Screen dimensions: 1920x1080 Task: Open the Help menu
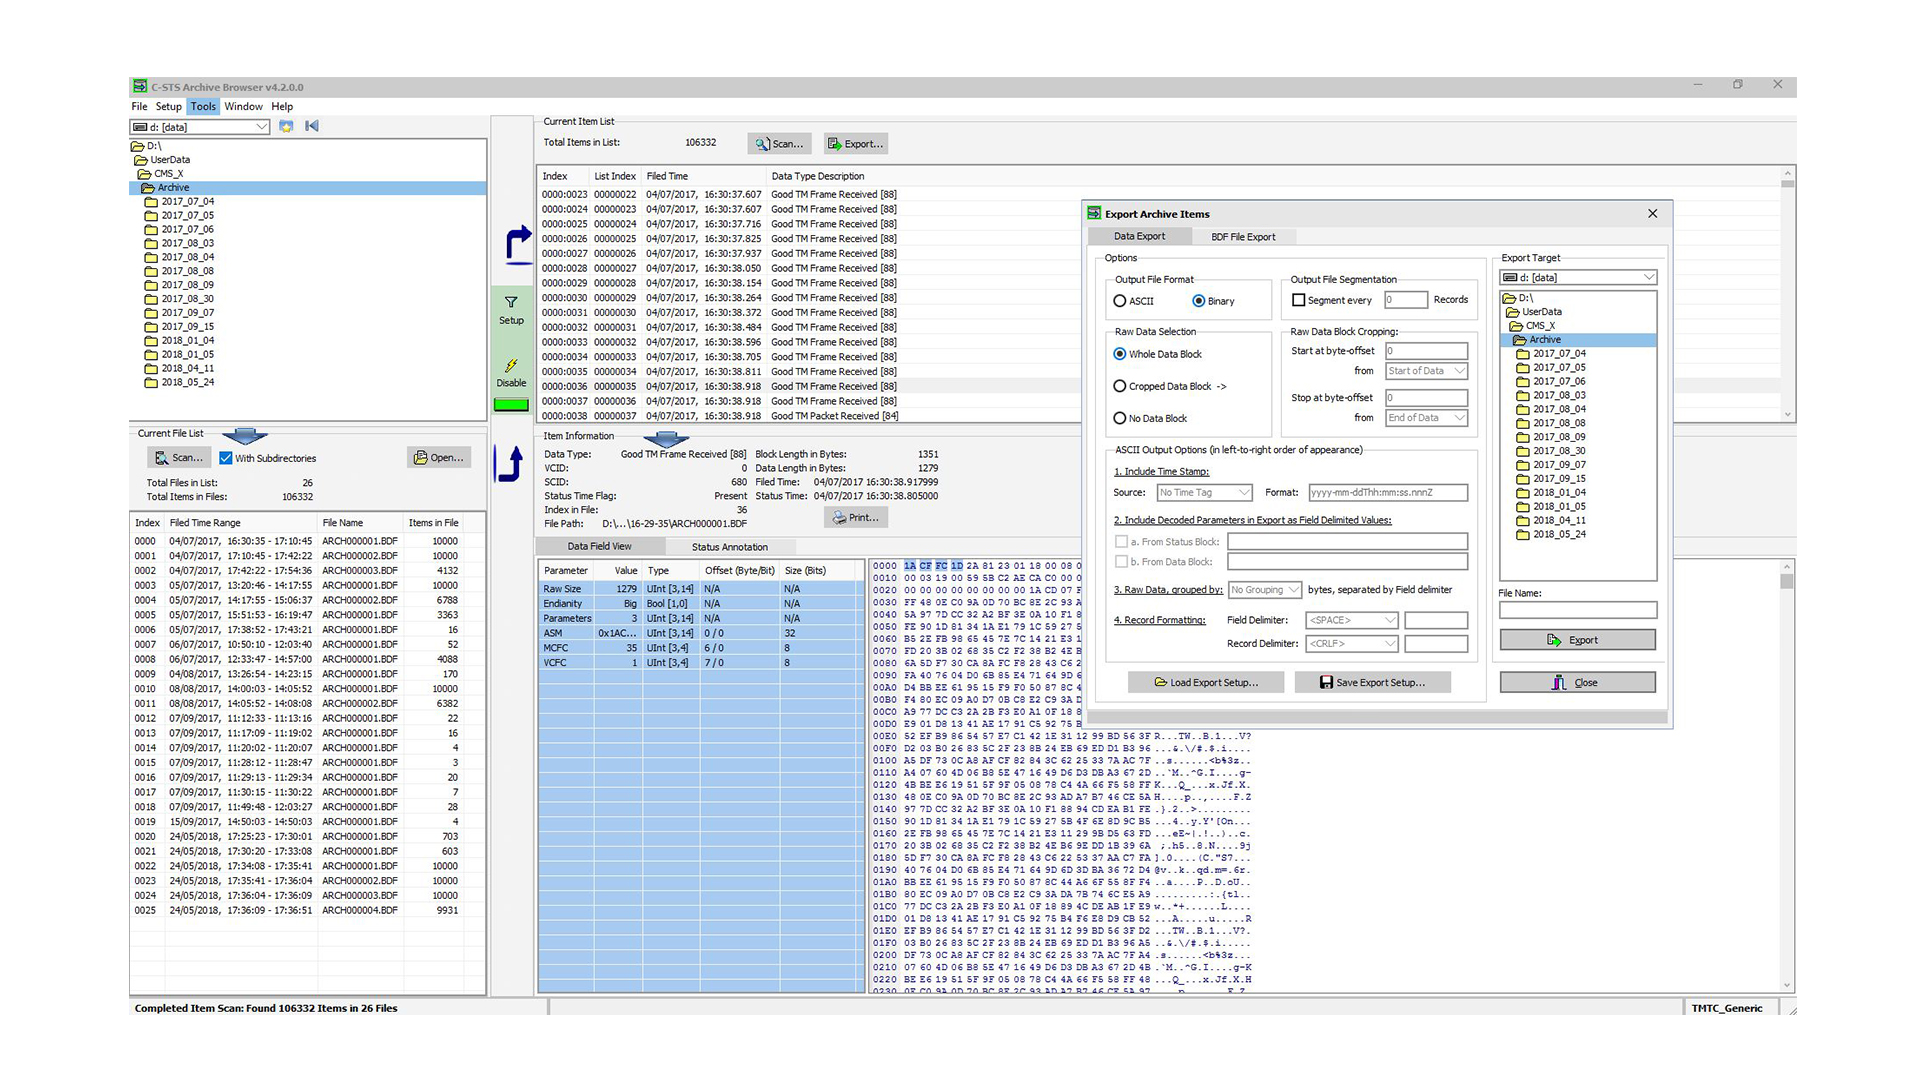pos(282,106)
